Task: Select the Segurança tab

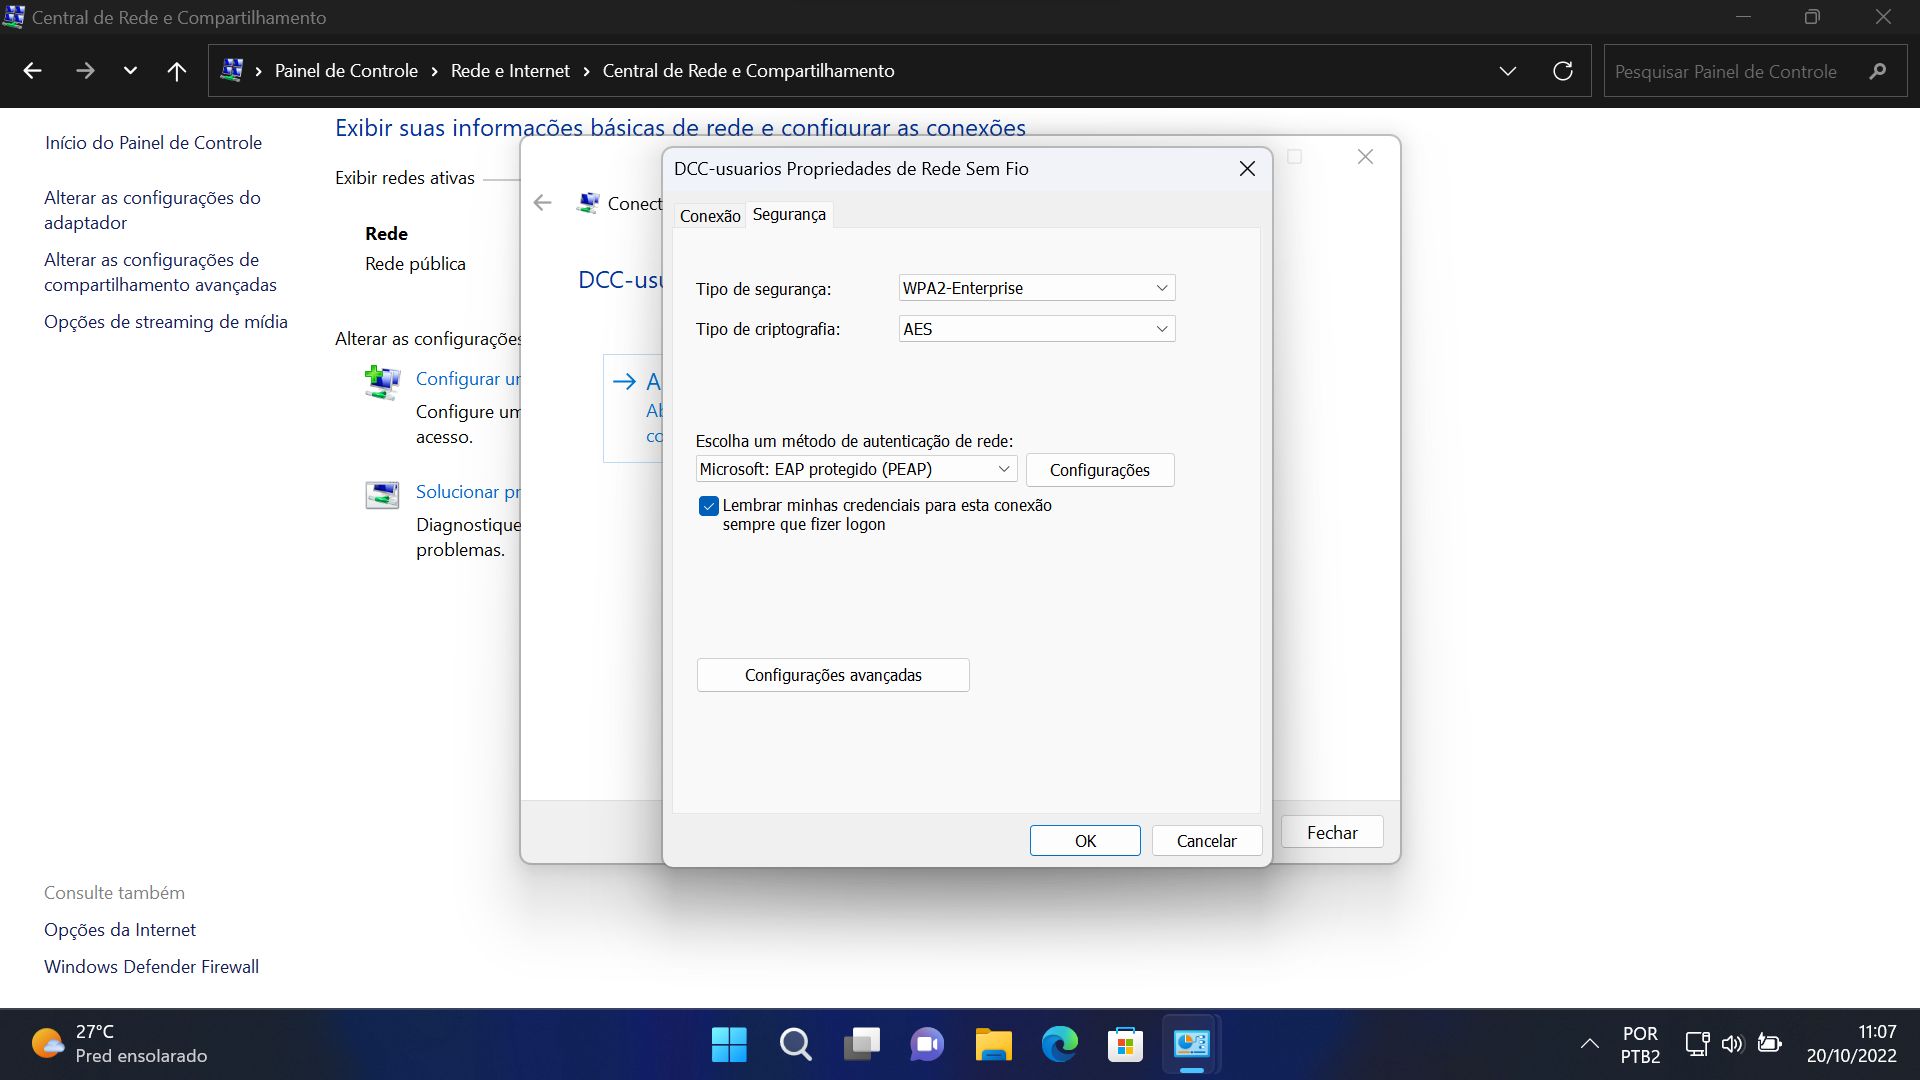Action: click(x=789, y=214)
